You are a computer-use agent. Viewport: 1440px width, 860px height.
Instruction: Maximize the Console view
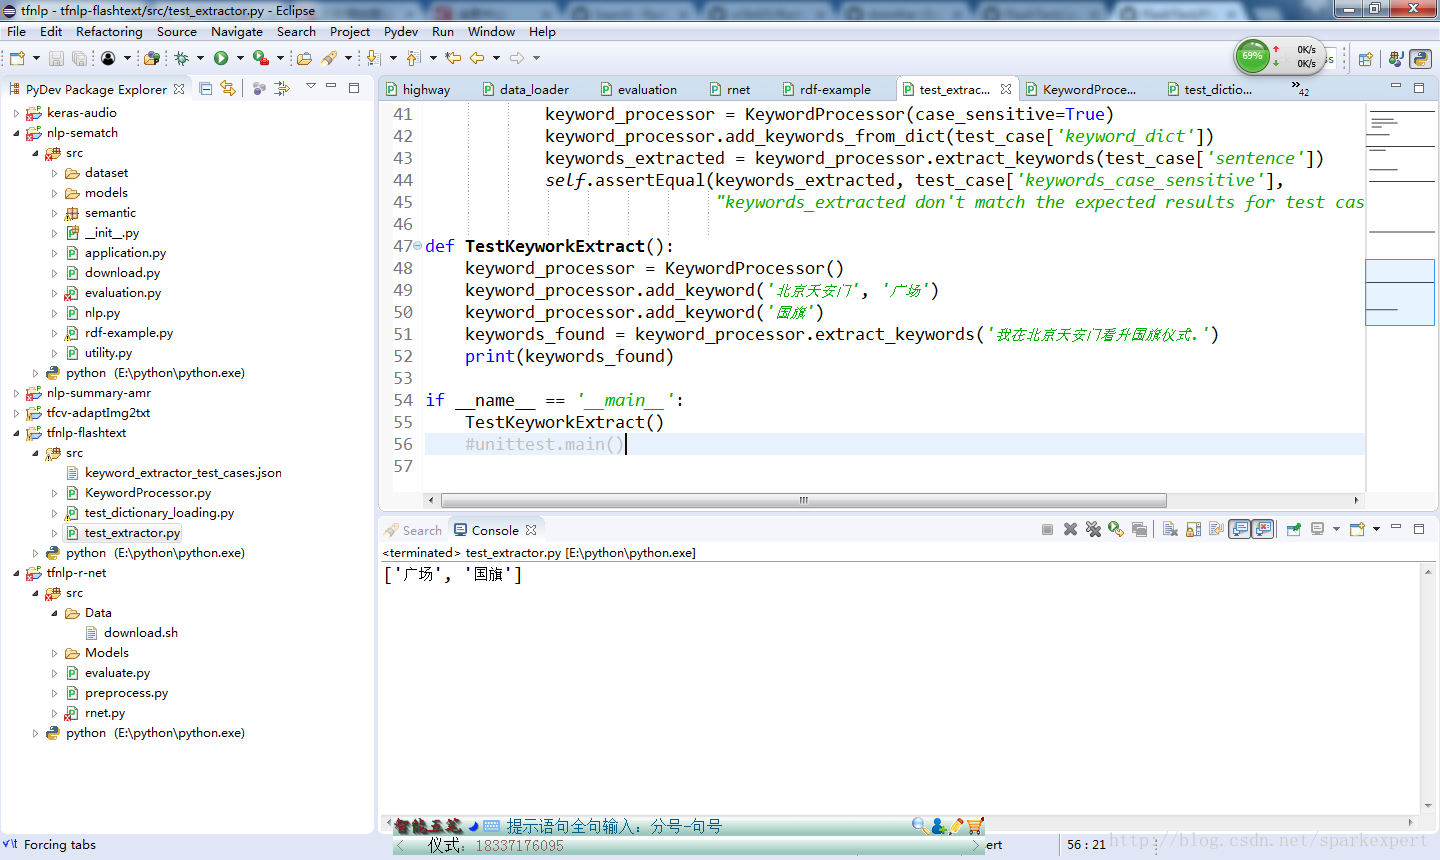(1419, 529)
